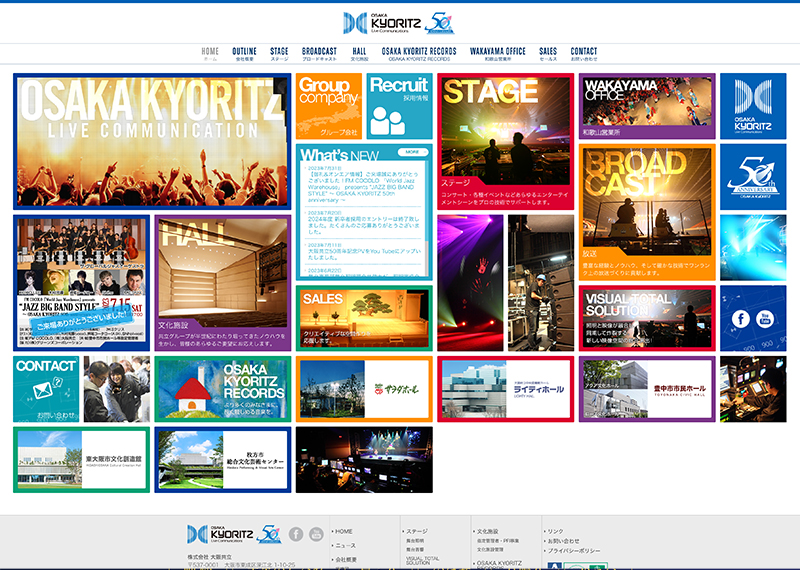Click the Jazz Big Band Style poster
Image resolution: width=800 pixels, height=570 pixels.
[x=82, y=282]
